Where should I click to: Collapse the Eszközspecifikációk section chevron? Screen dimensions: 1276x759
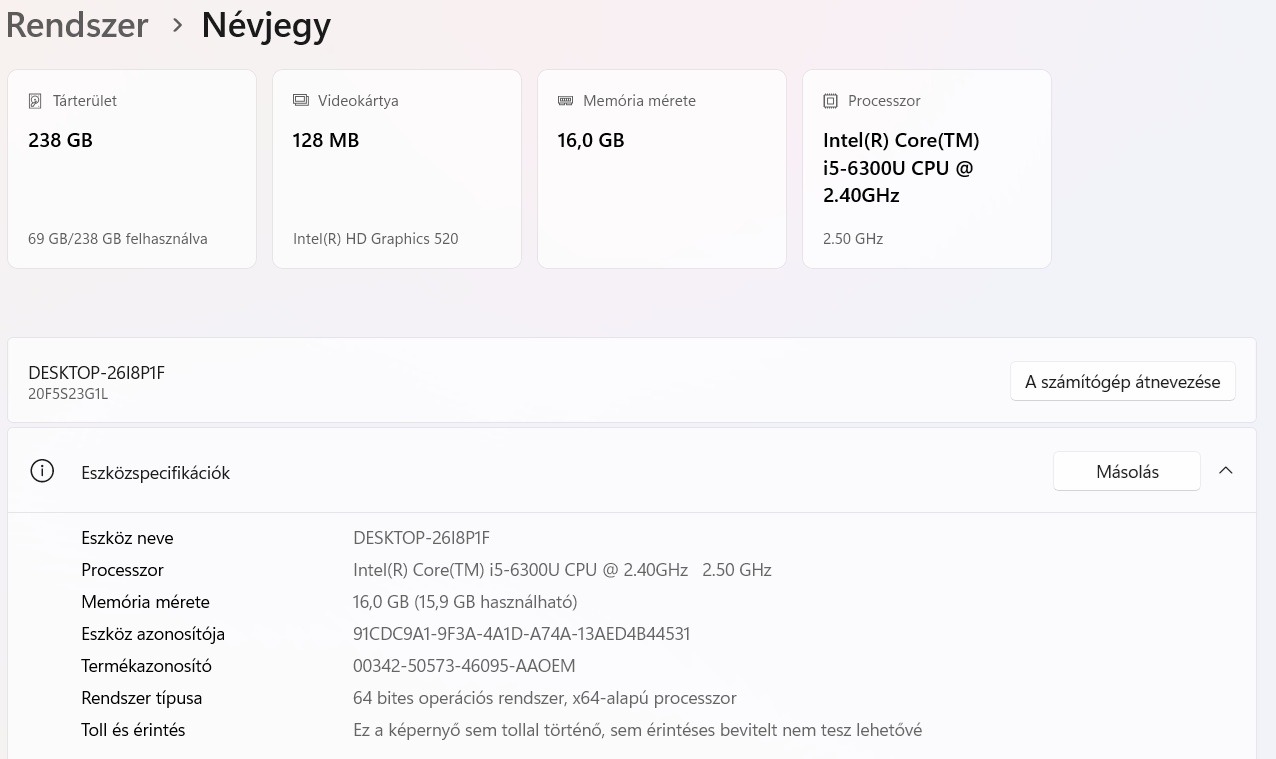pos(1225,471)
